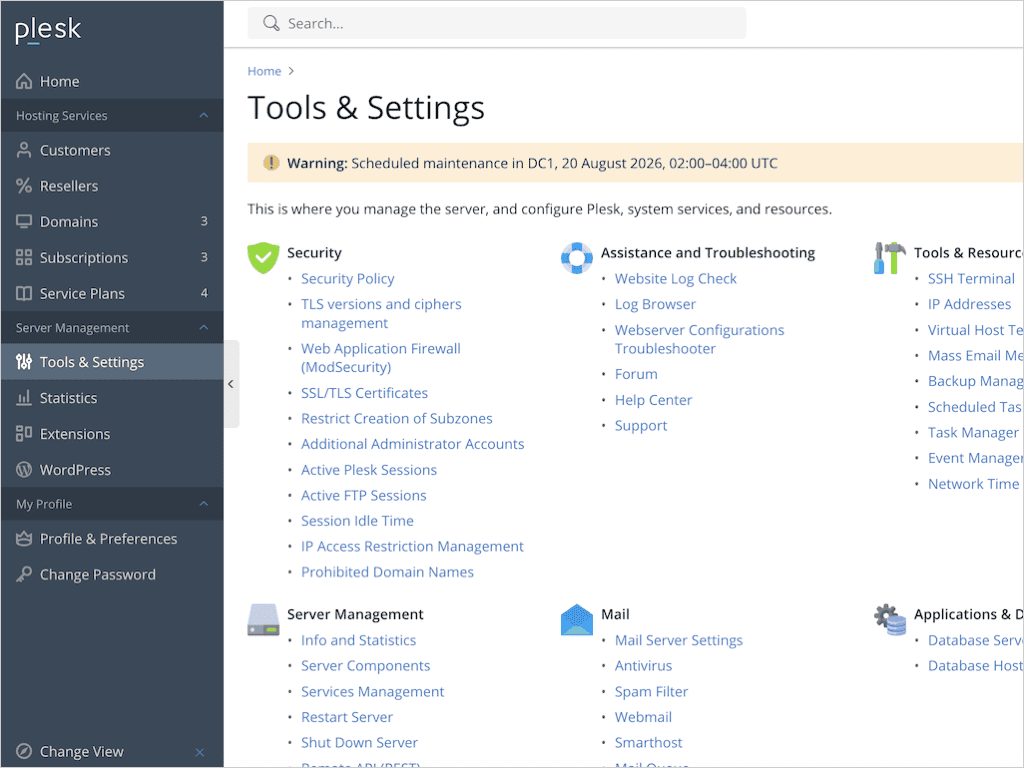Click the Subscriptions grid icon
Image resolution: width=1024 pixels, height=768 pixels.
[24, 257]
